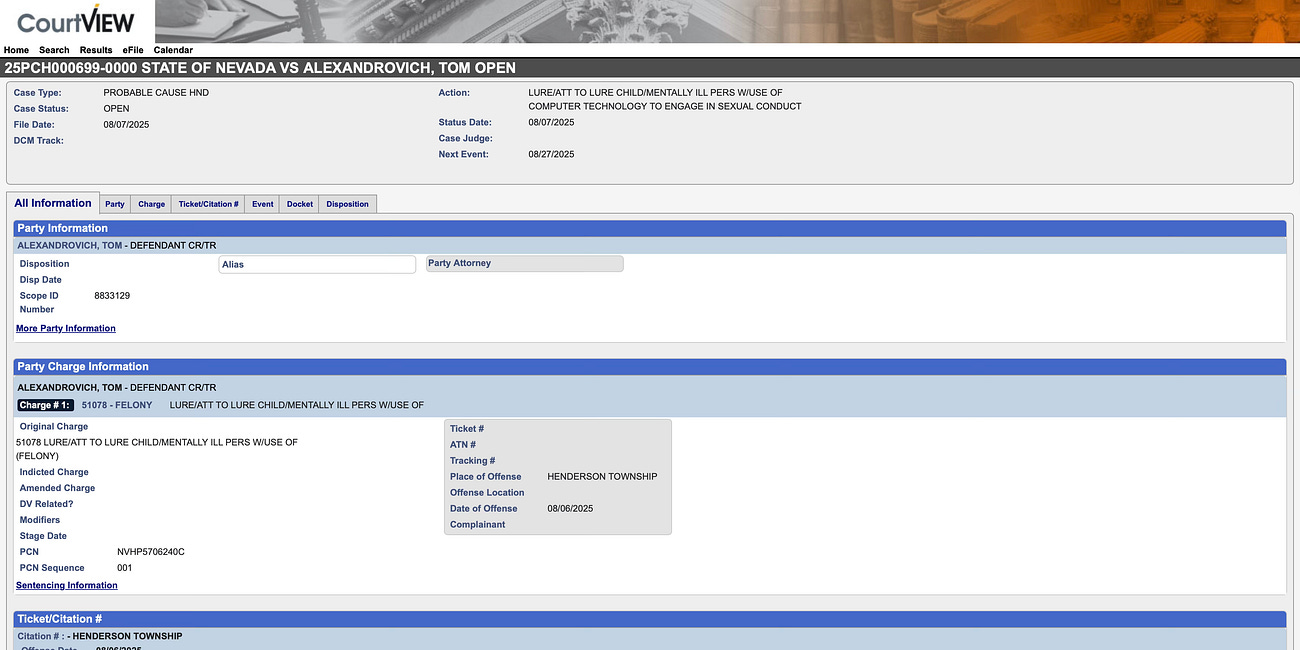The image size is (1300, 650).
Task: View the Results menu item
Action: (95, 49)
